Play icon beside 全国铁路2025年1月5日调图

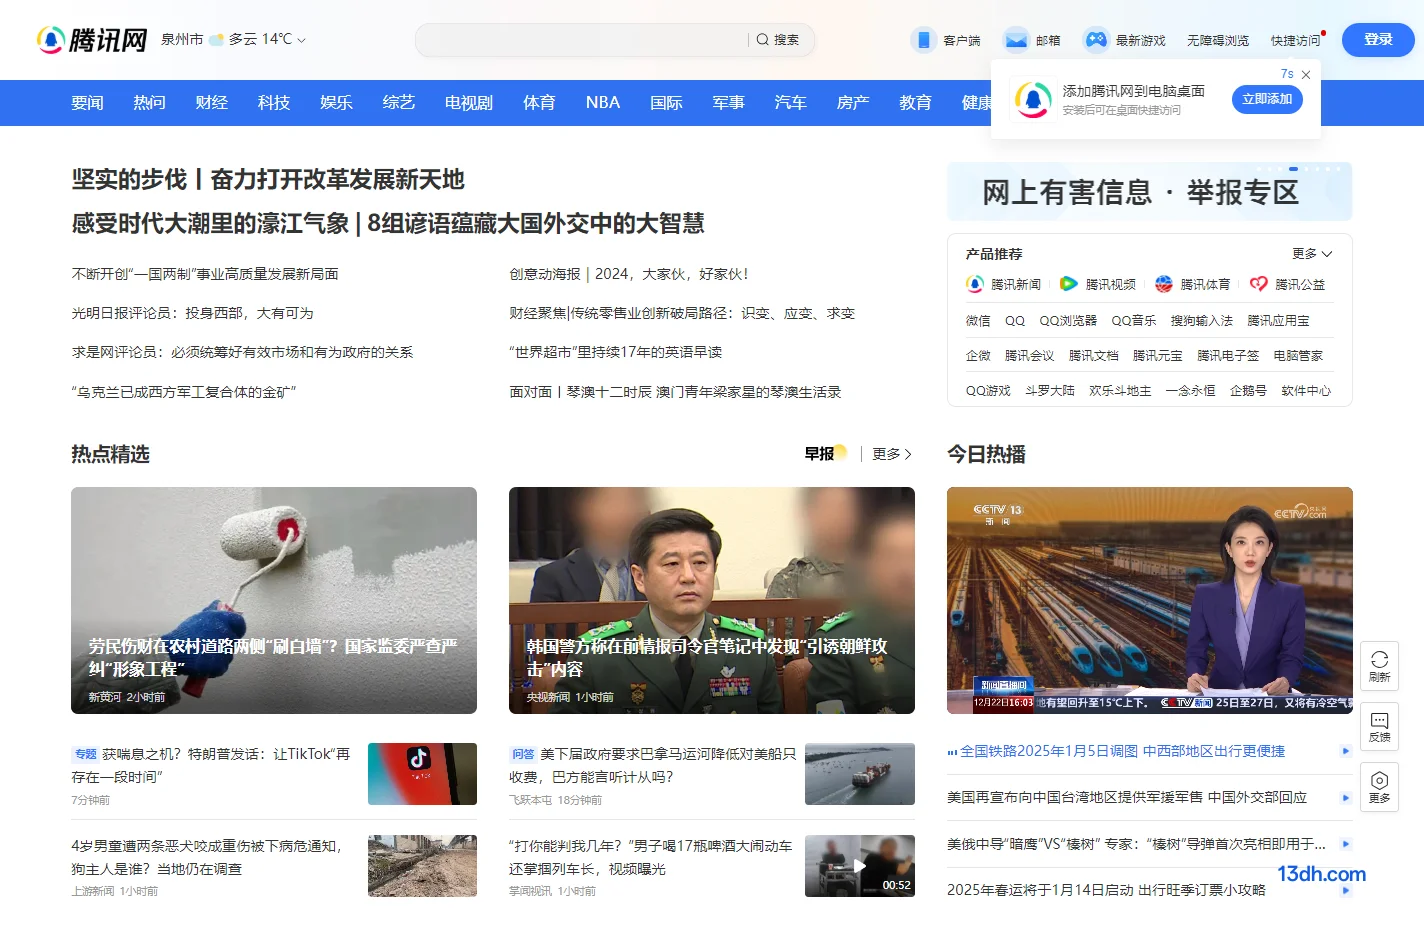pyautogui.click(x=1345, y=751)
